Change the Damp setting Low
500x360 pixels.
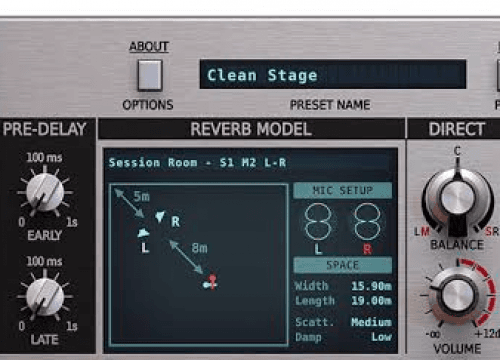(x=382, y=337)
